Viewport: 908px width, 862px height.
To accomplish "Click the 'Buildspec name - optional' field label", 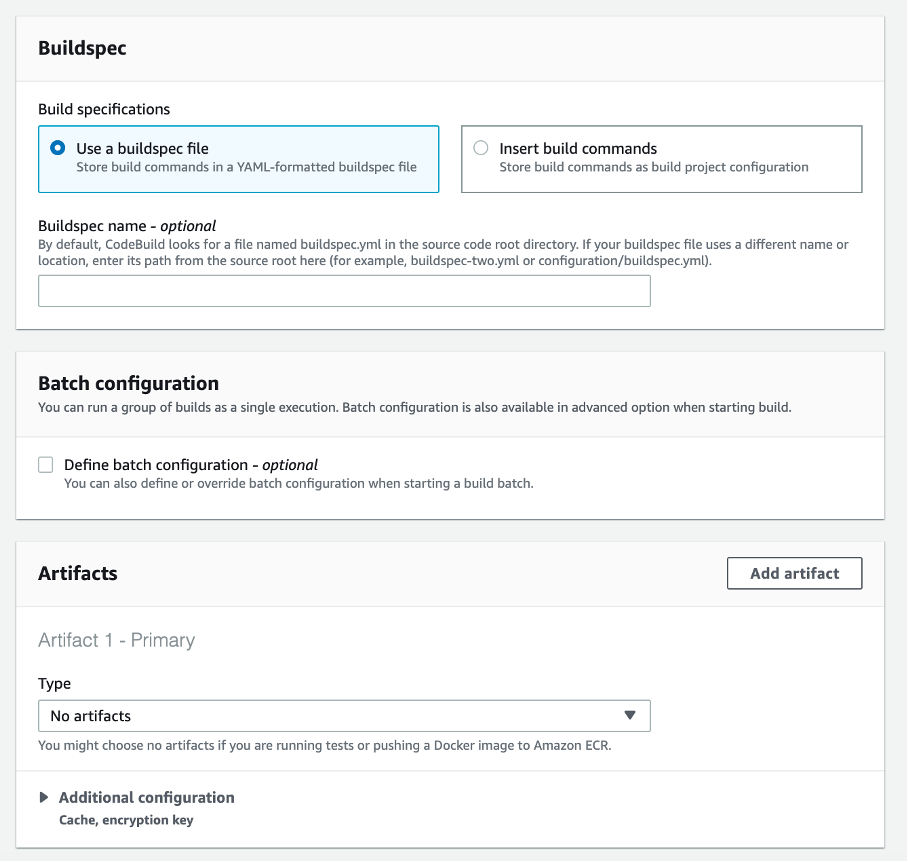I will coord(127,226).
